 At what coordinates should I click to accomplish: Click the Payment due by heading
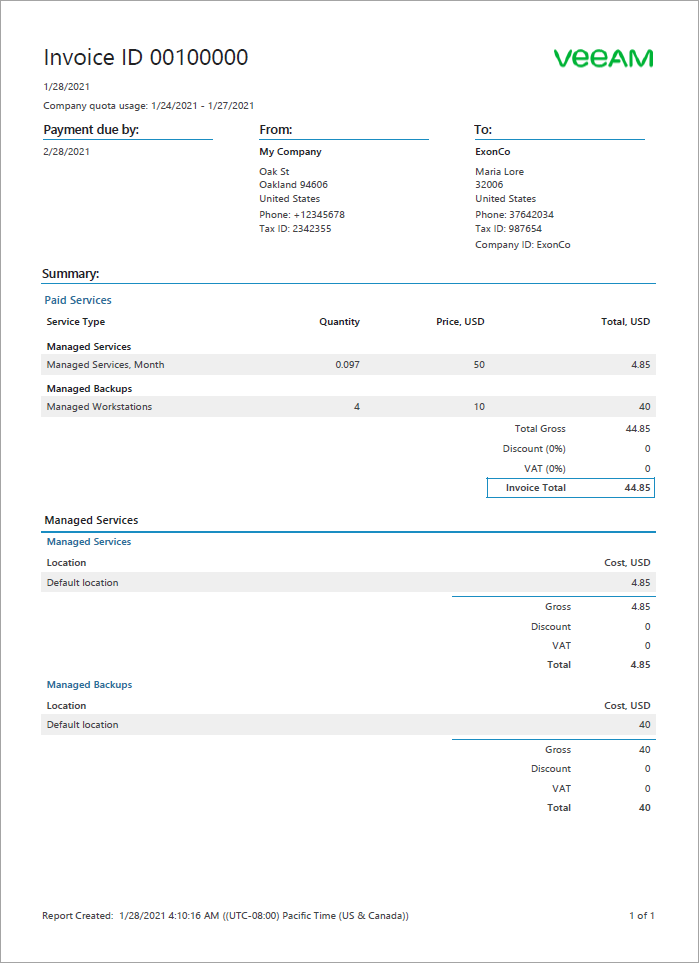click(91, 130)
